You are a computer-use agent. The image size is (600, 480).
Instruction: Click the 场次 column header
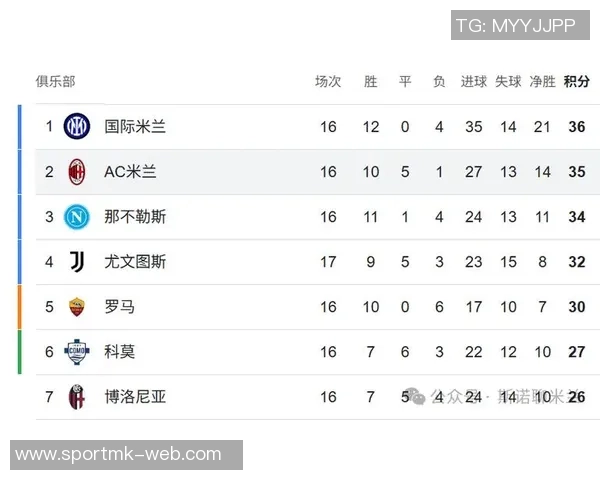click(x=328, y=82)
